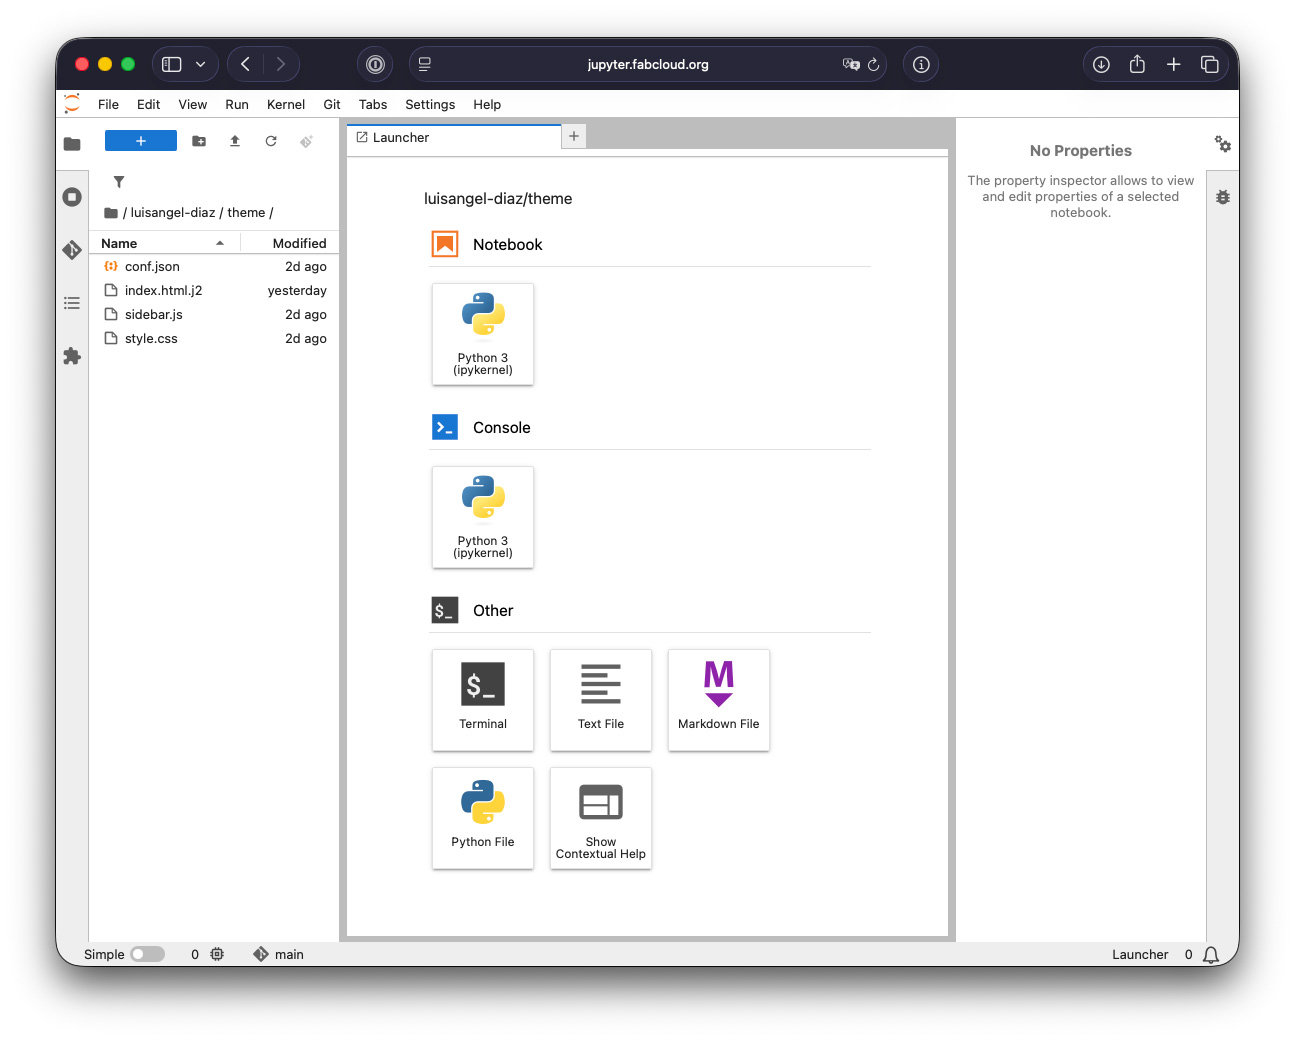Expand the Safari sidebar dropdown chevron

click(x=201, y=64)
